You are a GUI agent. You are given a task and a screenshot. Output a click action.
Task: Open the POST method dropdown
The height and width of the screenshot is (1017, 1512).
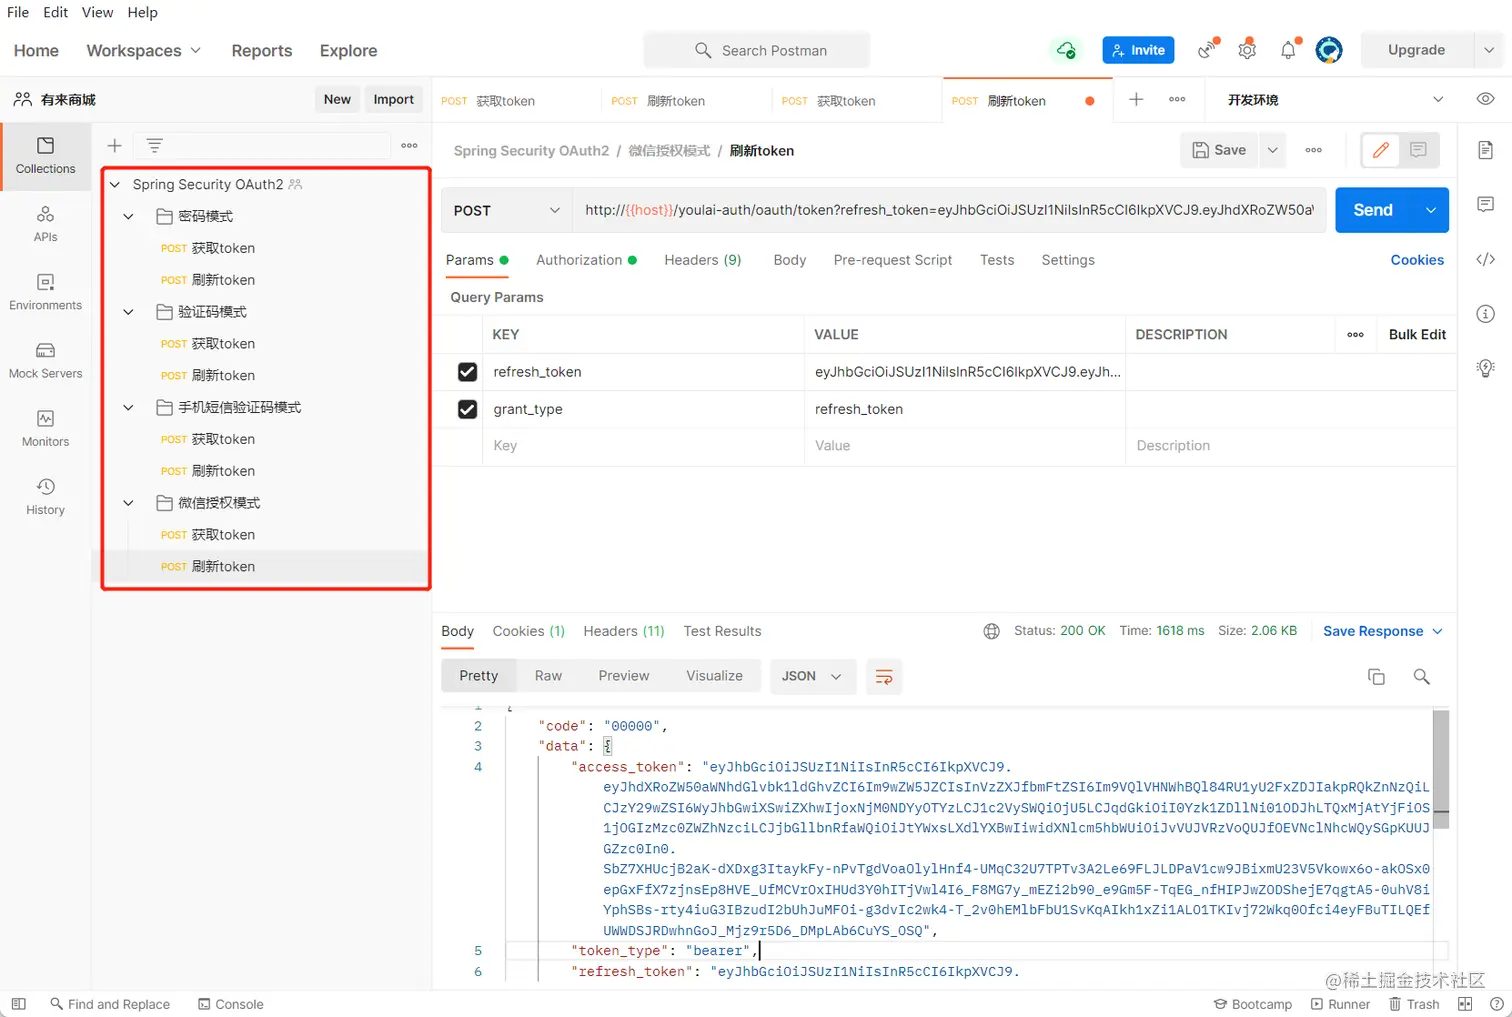tap(506, 210)
